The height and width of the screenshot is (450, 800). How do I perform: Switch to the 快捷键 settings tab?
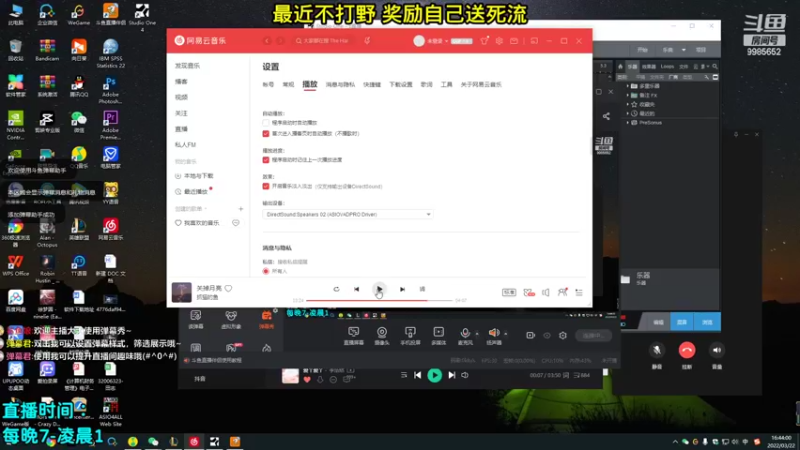pos(372,85)
